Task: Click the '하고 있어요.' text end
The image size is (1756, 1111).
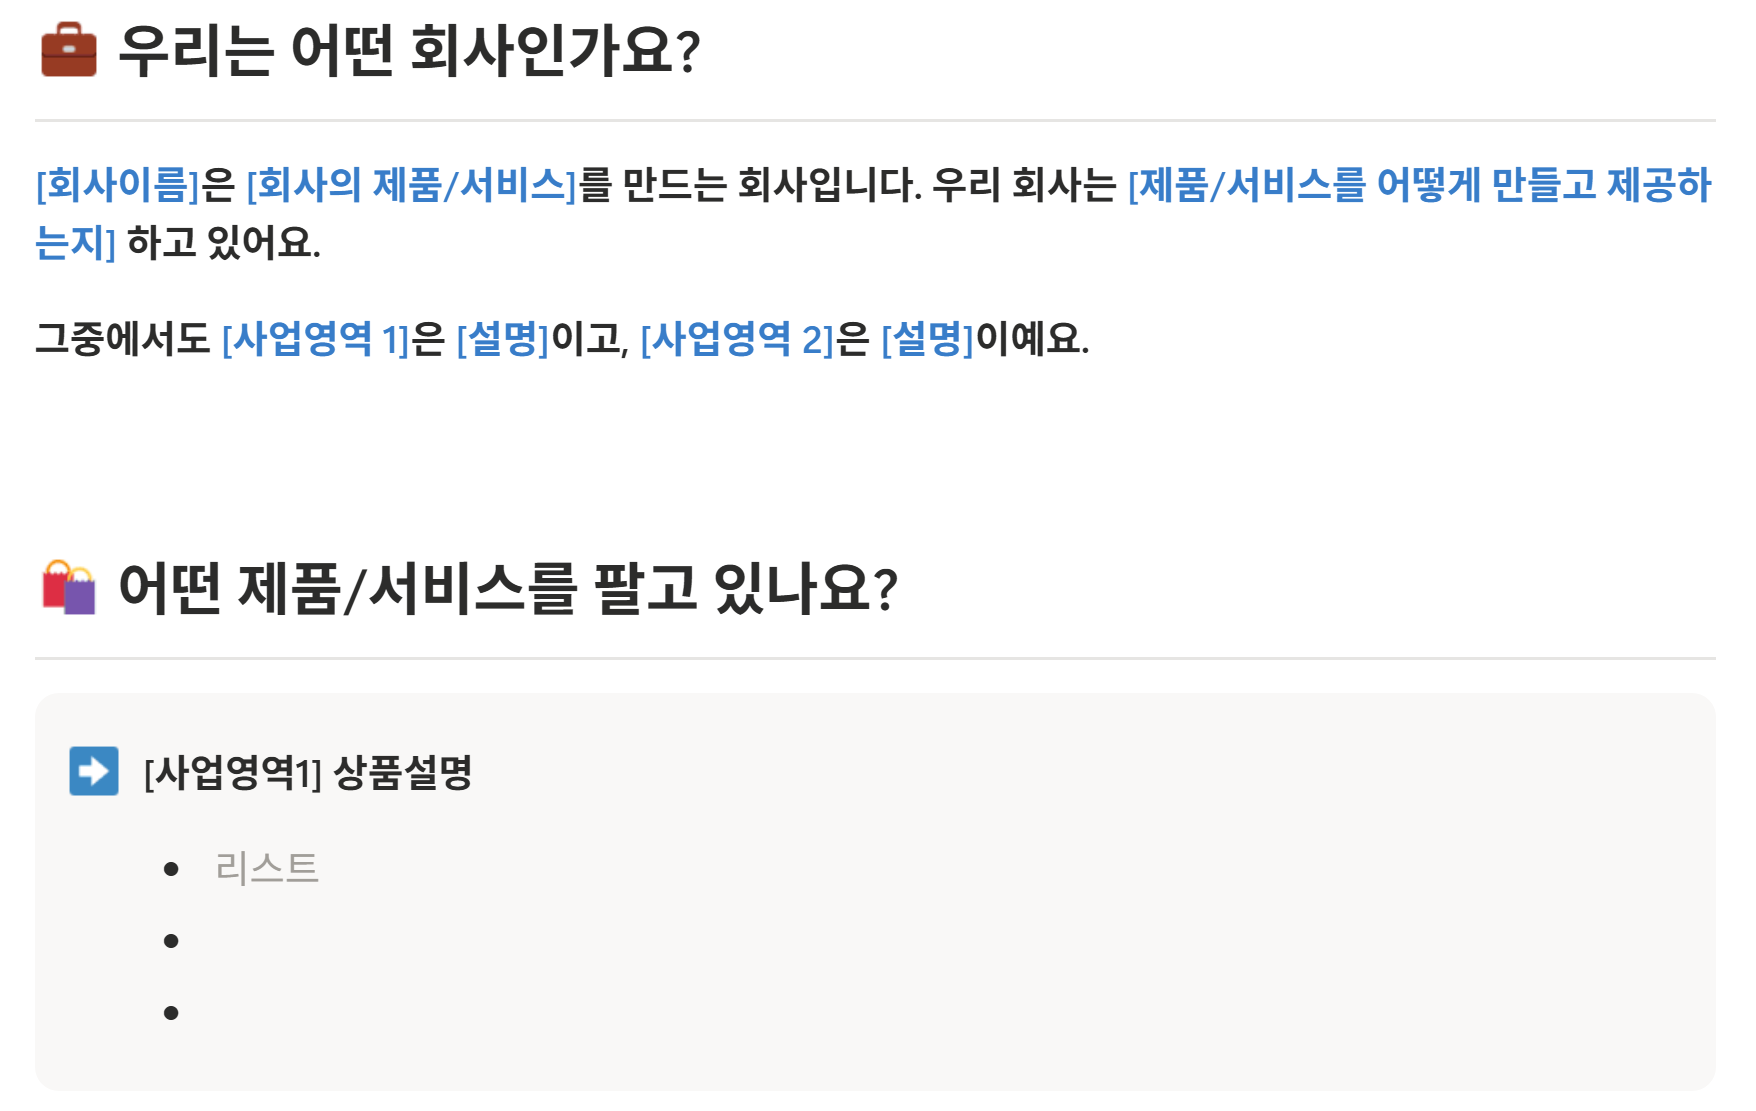Action: tap(224, 243)
